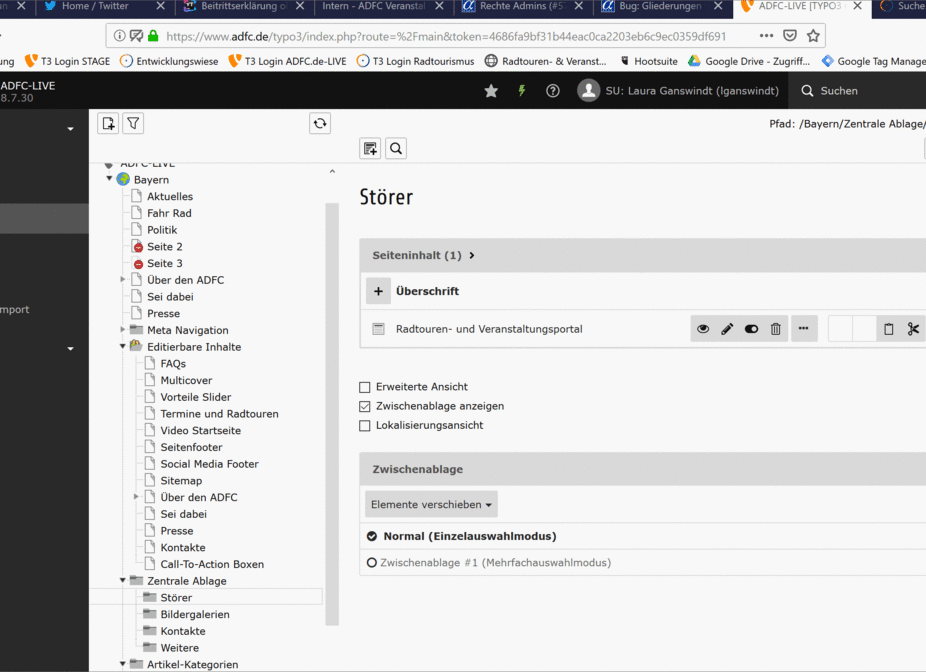Switch to the Home / Twitter browser tab
This screenshot has width=926, height=672.
(x=95, y=6)
